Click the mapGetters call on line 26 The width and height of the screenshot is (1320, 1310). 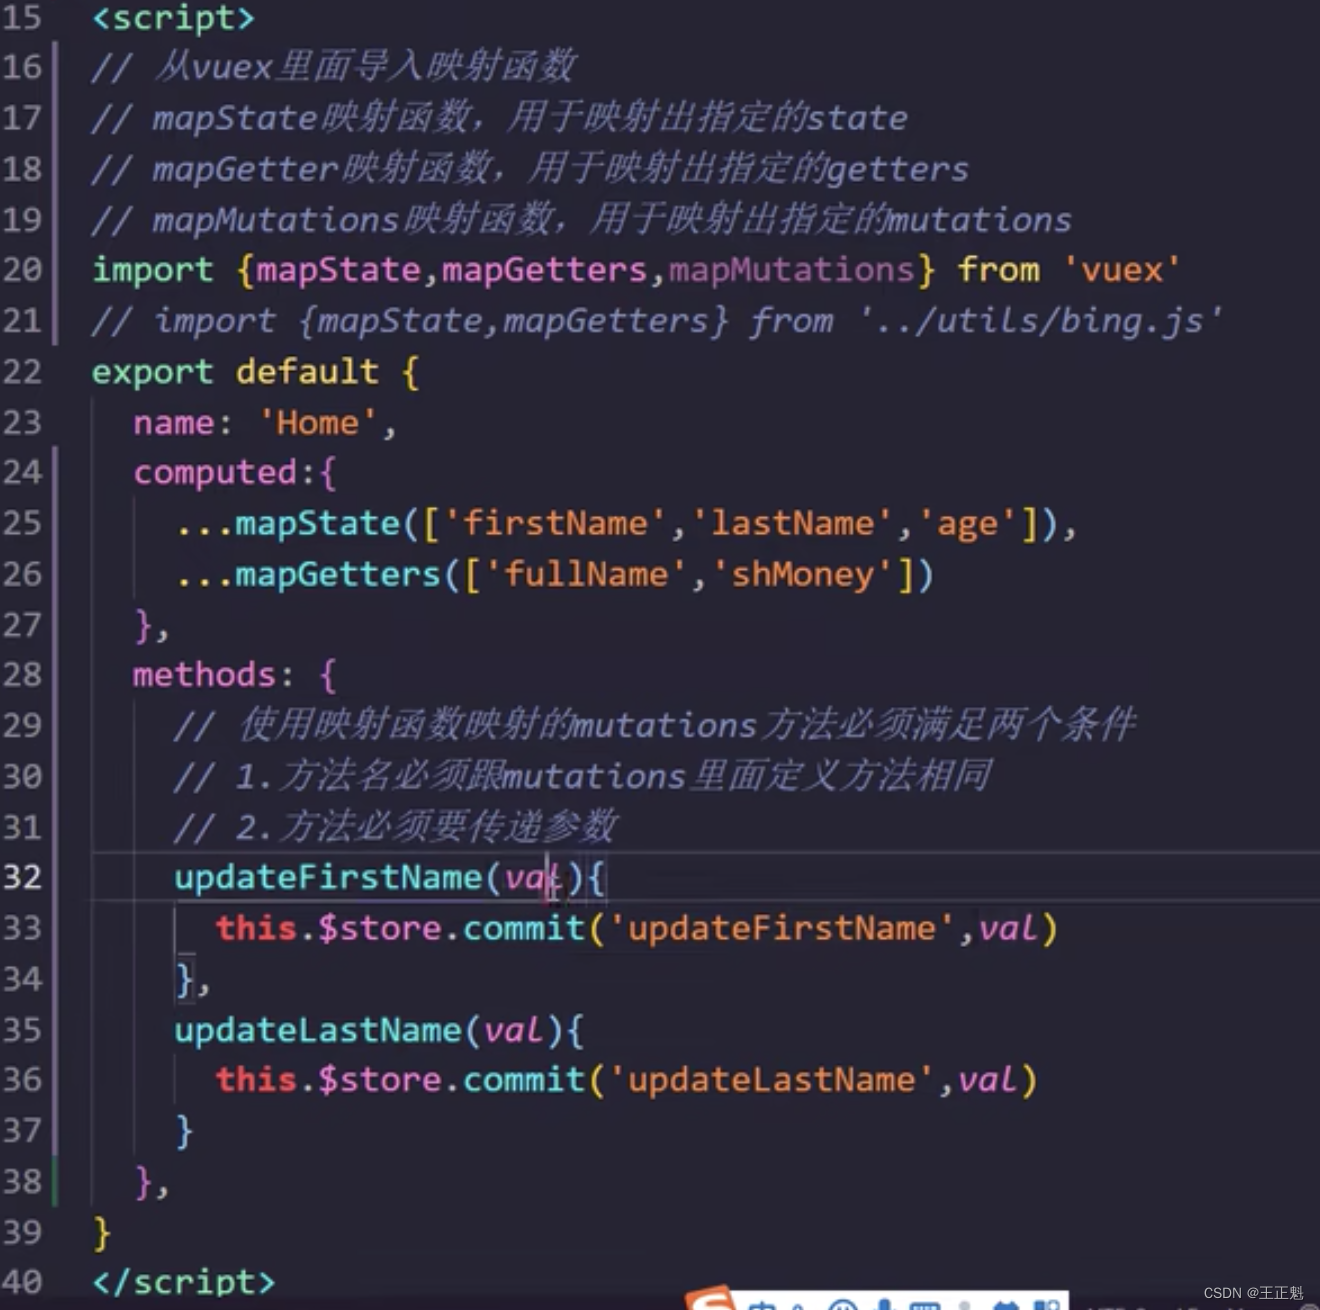click(x=340, y=573)
